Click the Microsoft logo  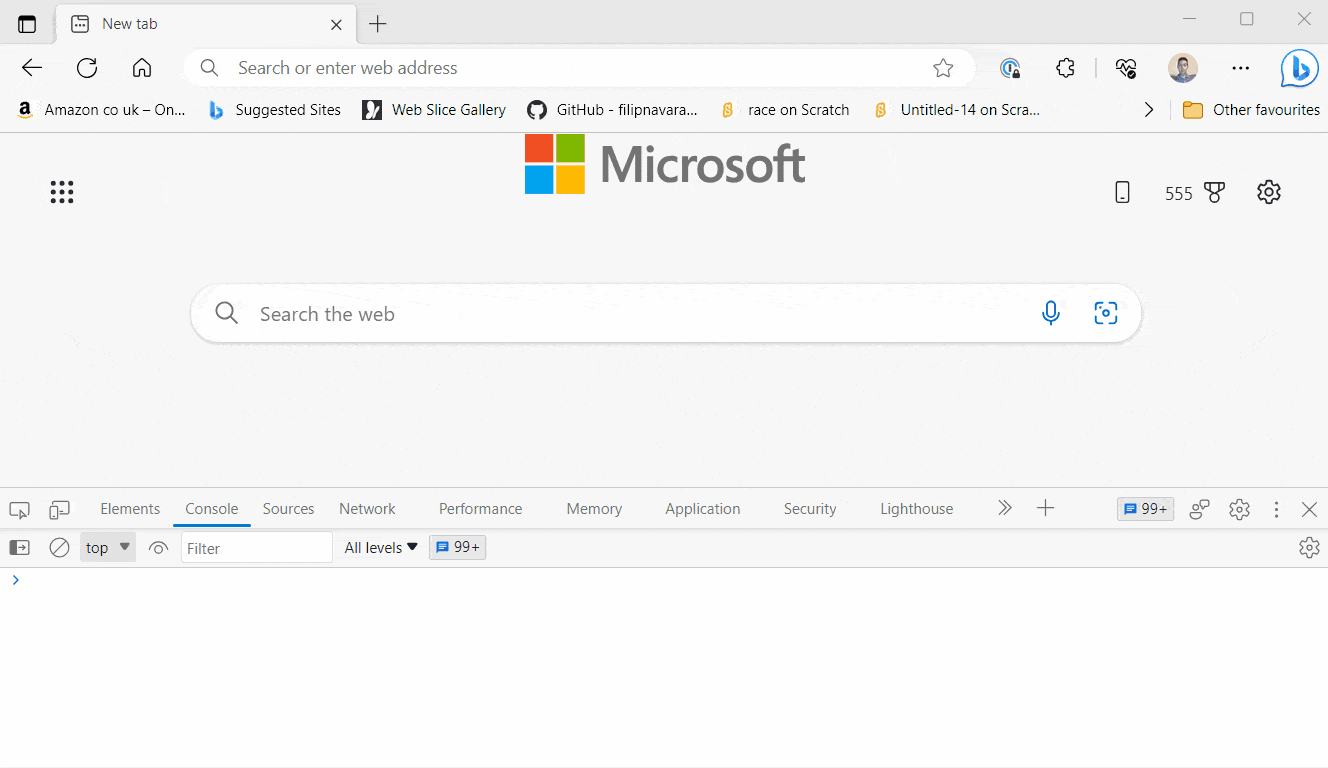pyautogui.click(x=665, y=165)
